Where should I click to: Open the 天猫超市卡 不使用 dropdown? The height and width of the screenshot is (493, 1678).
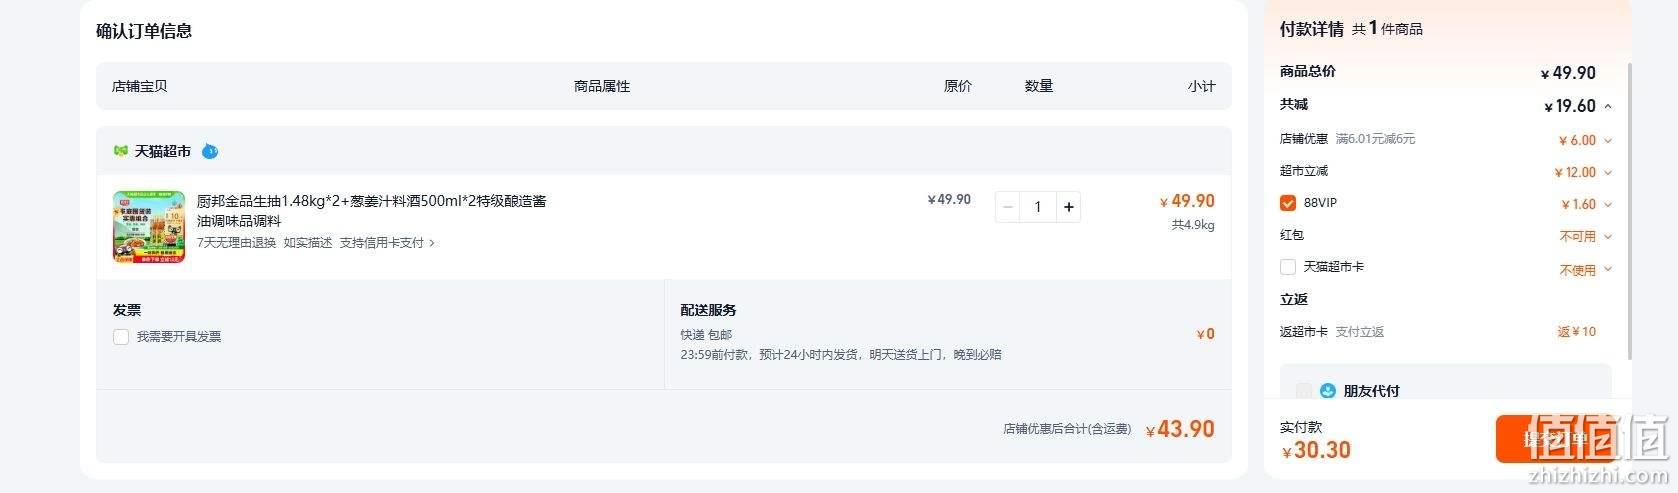point(1608,270)
